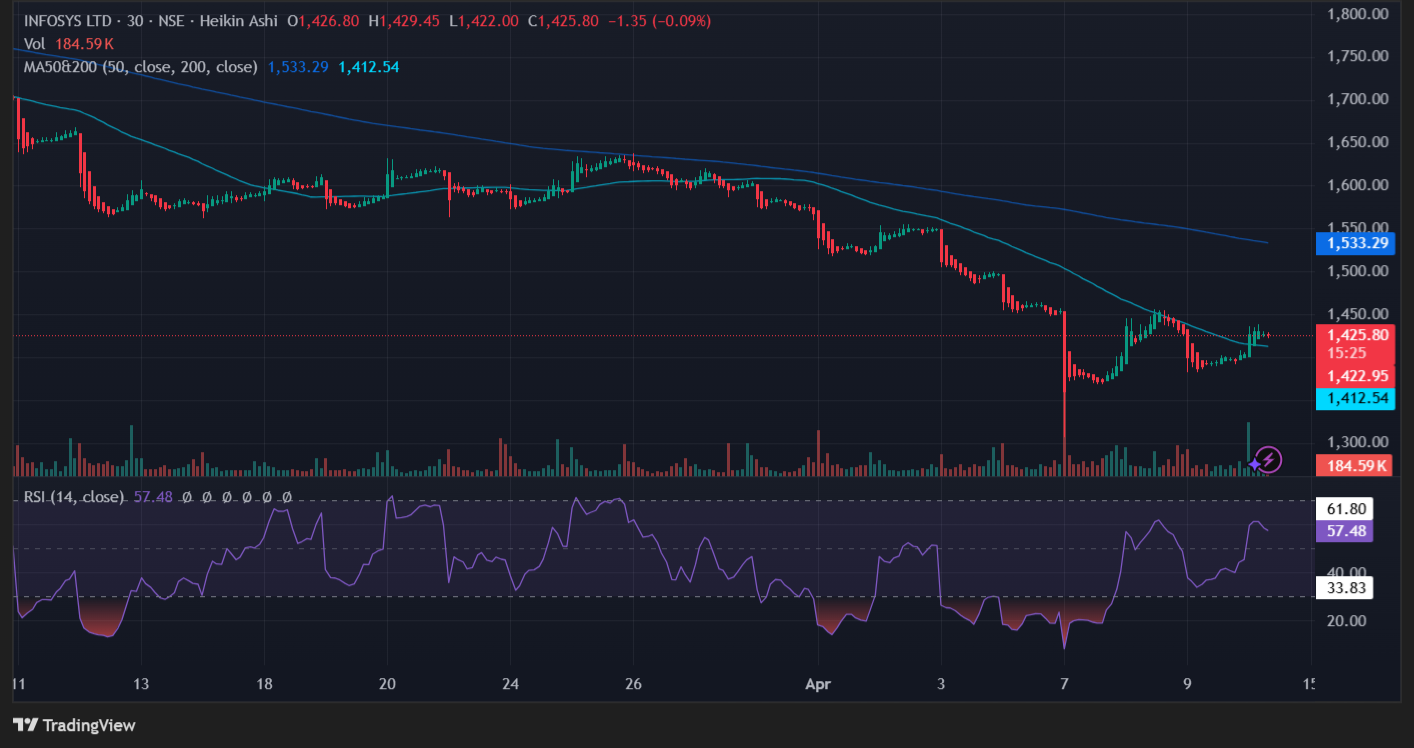1414x748 pixels.
Task: Click the cyan 1,412.54 price scale tag
Action: tap(1355, 398)
